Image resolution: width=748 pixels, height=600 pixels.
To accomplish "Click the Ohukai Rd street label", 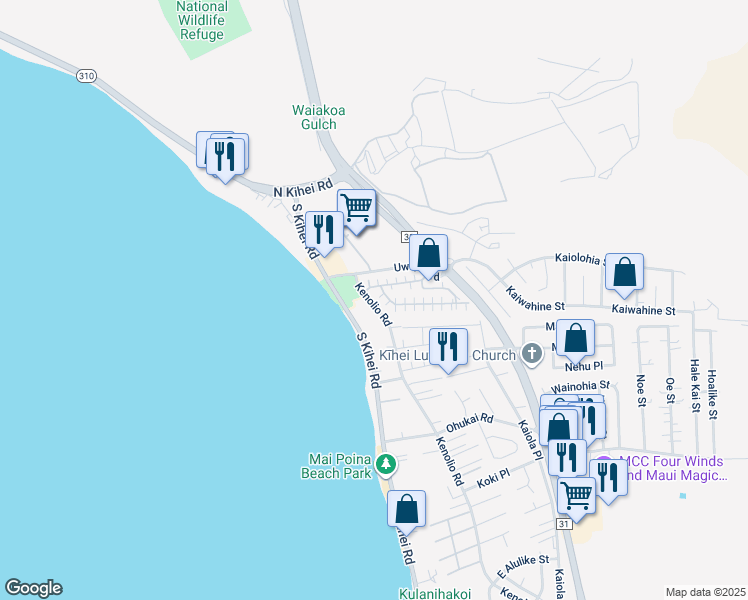I will (x=469, y=423).
